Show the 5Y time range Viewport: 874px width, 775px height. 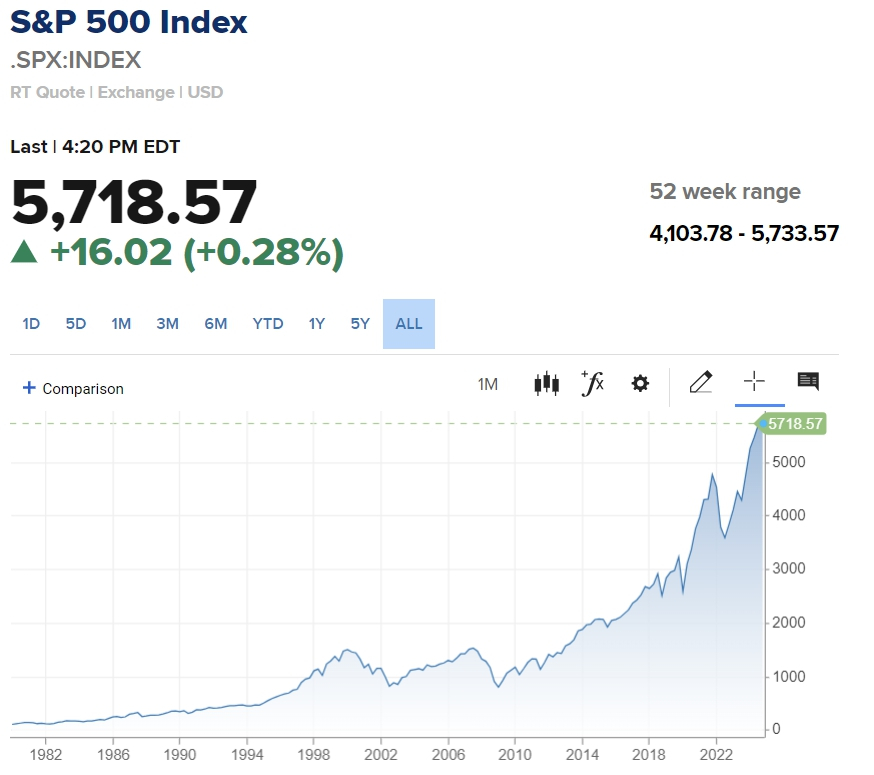point(360,324)
